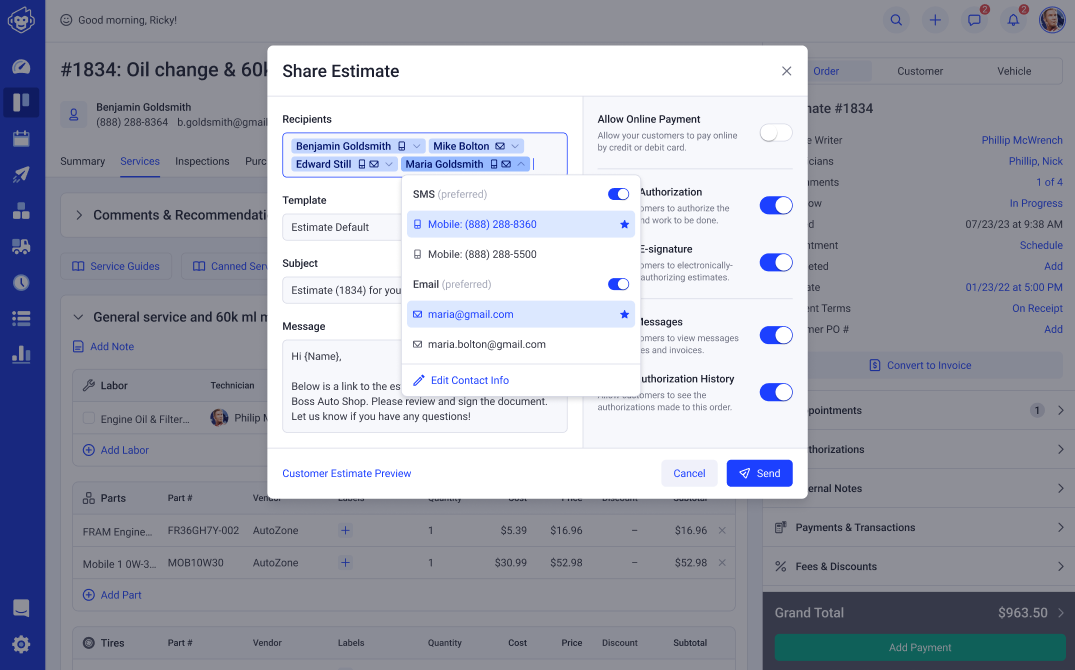Click into the Message text area

coord(425,386)
